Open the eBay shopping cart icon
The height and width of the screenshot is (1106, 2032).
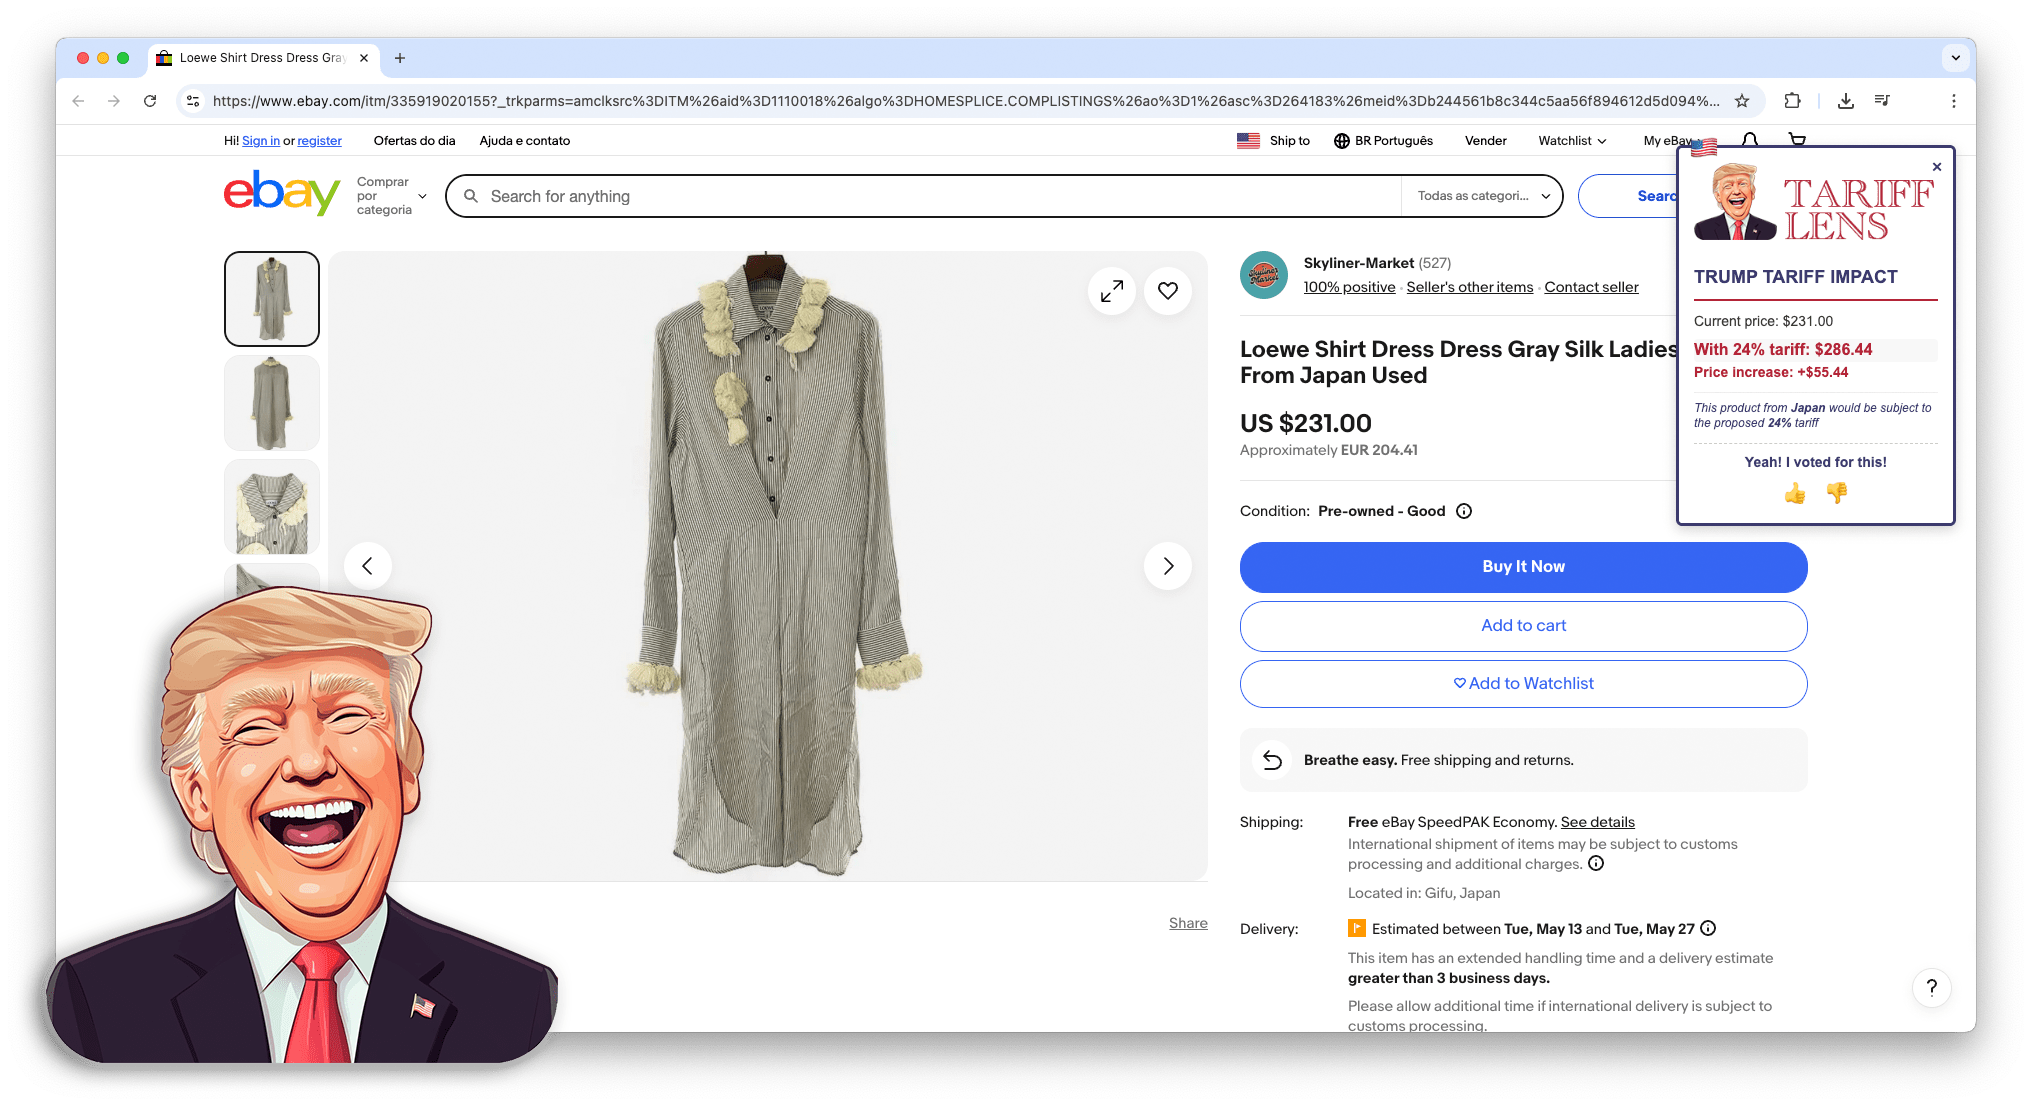pos(1797,140)
